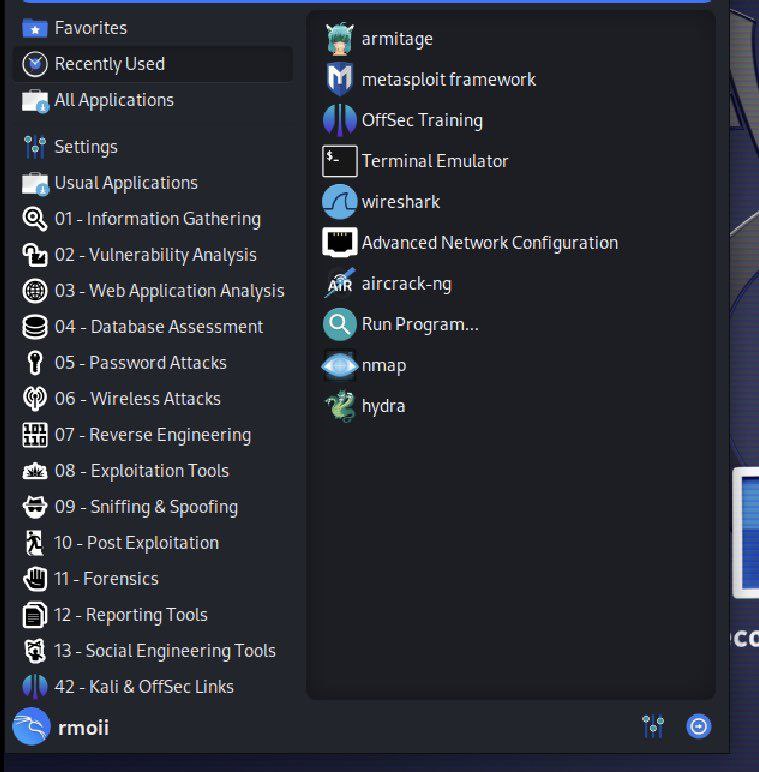This screenshot has width=759, height=772.
Task: Click the Reporting Tools document icon
Action: click(35, 615)
